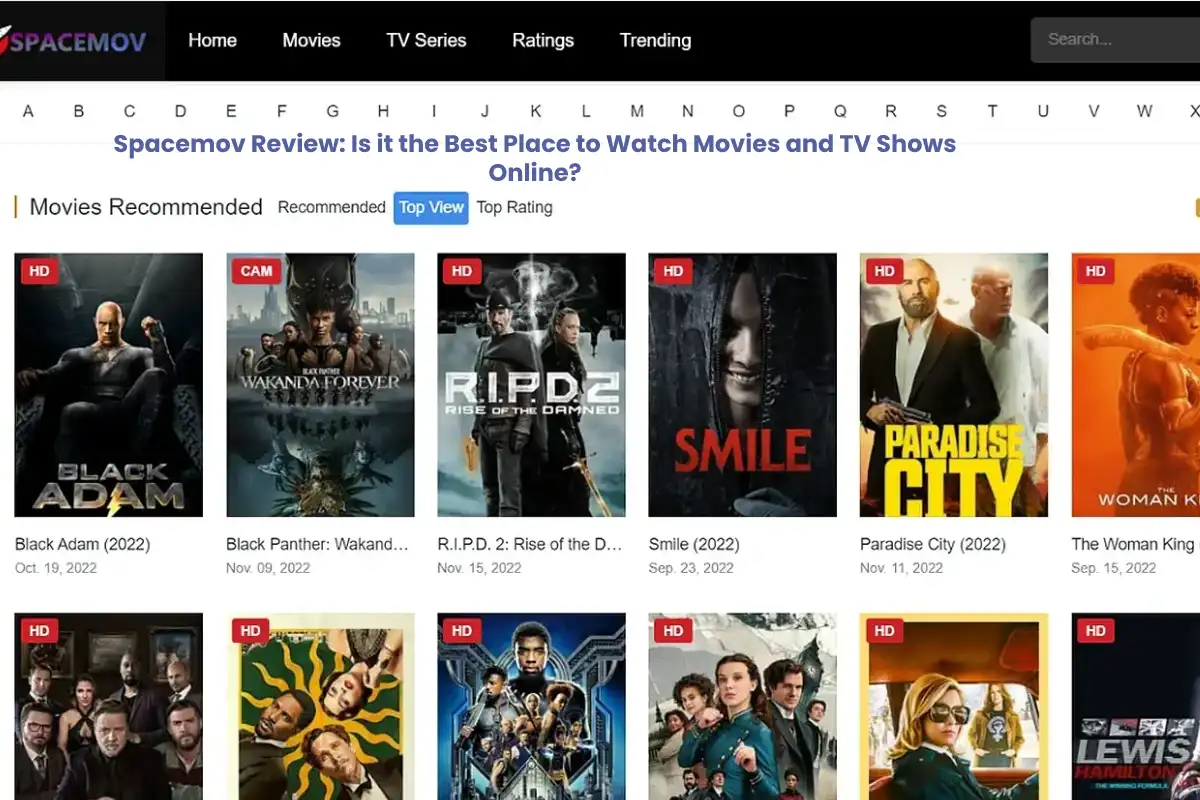The height and width of the screenshot is (800, 1200).
Task: Filter titles by letter R
Action: click(x=891, y=111)
